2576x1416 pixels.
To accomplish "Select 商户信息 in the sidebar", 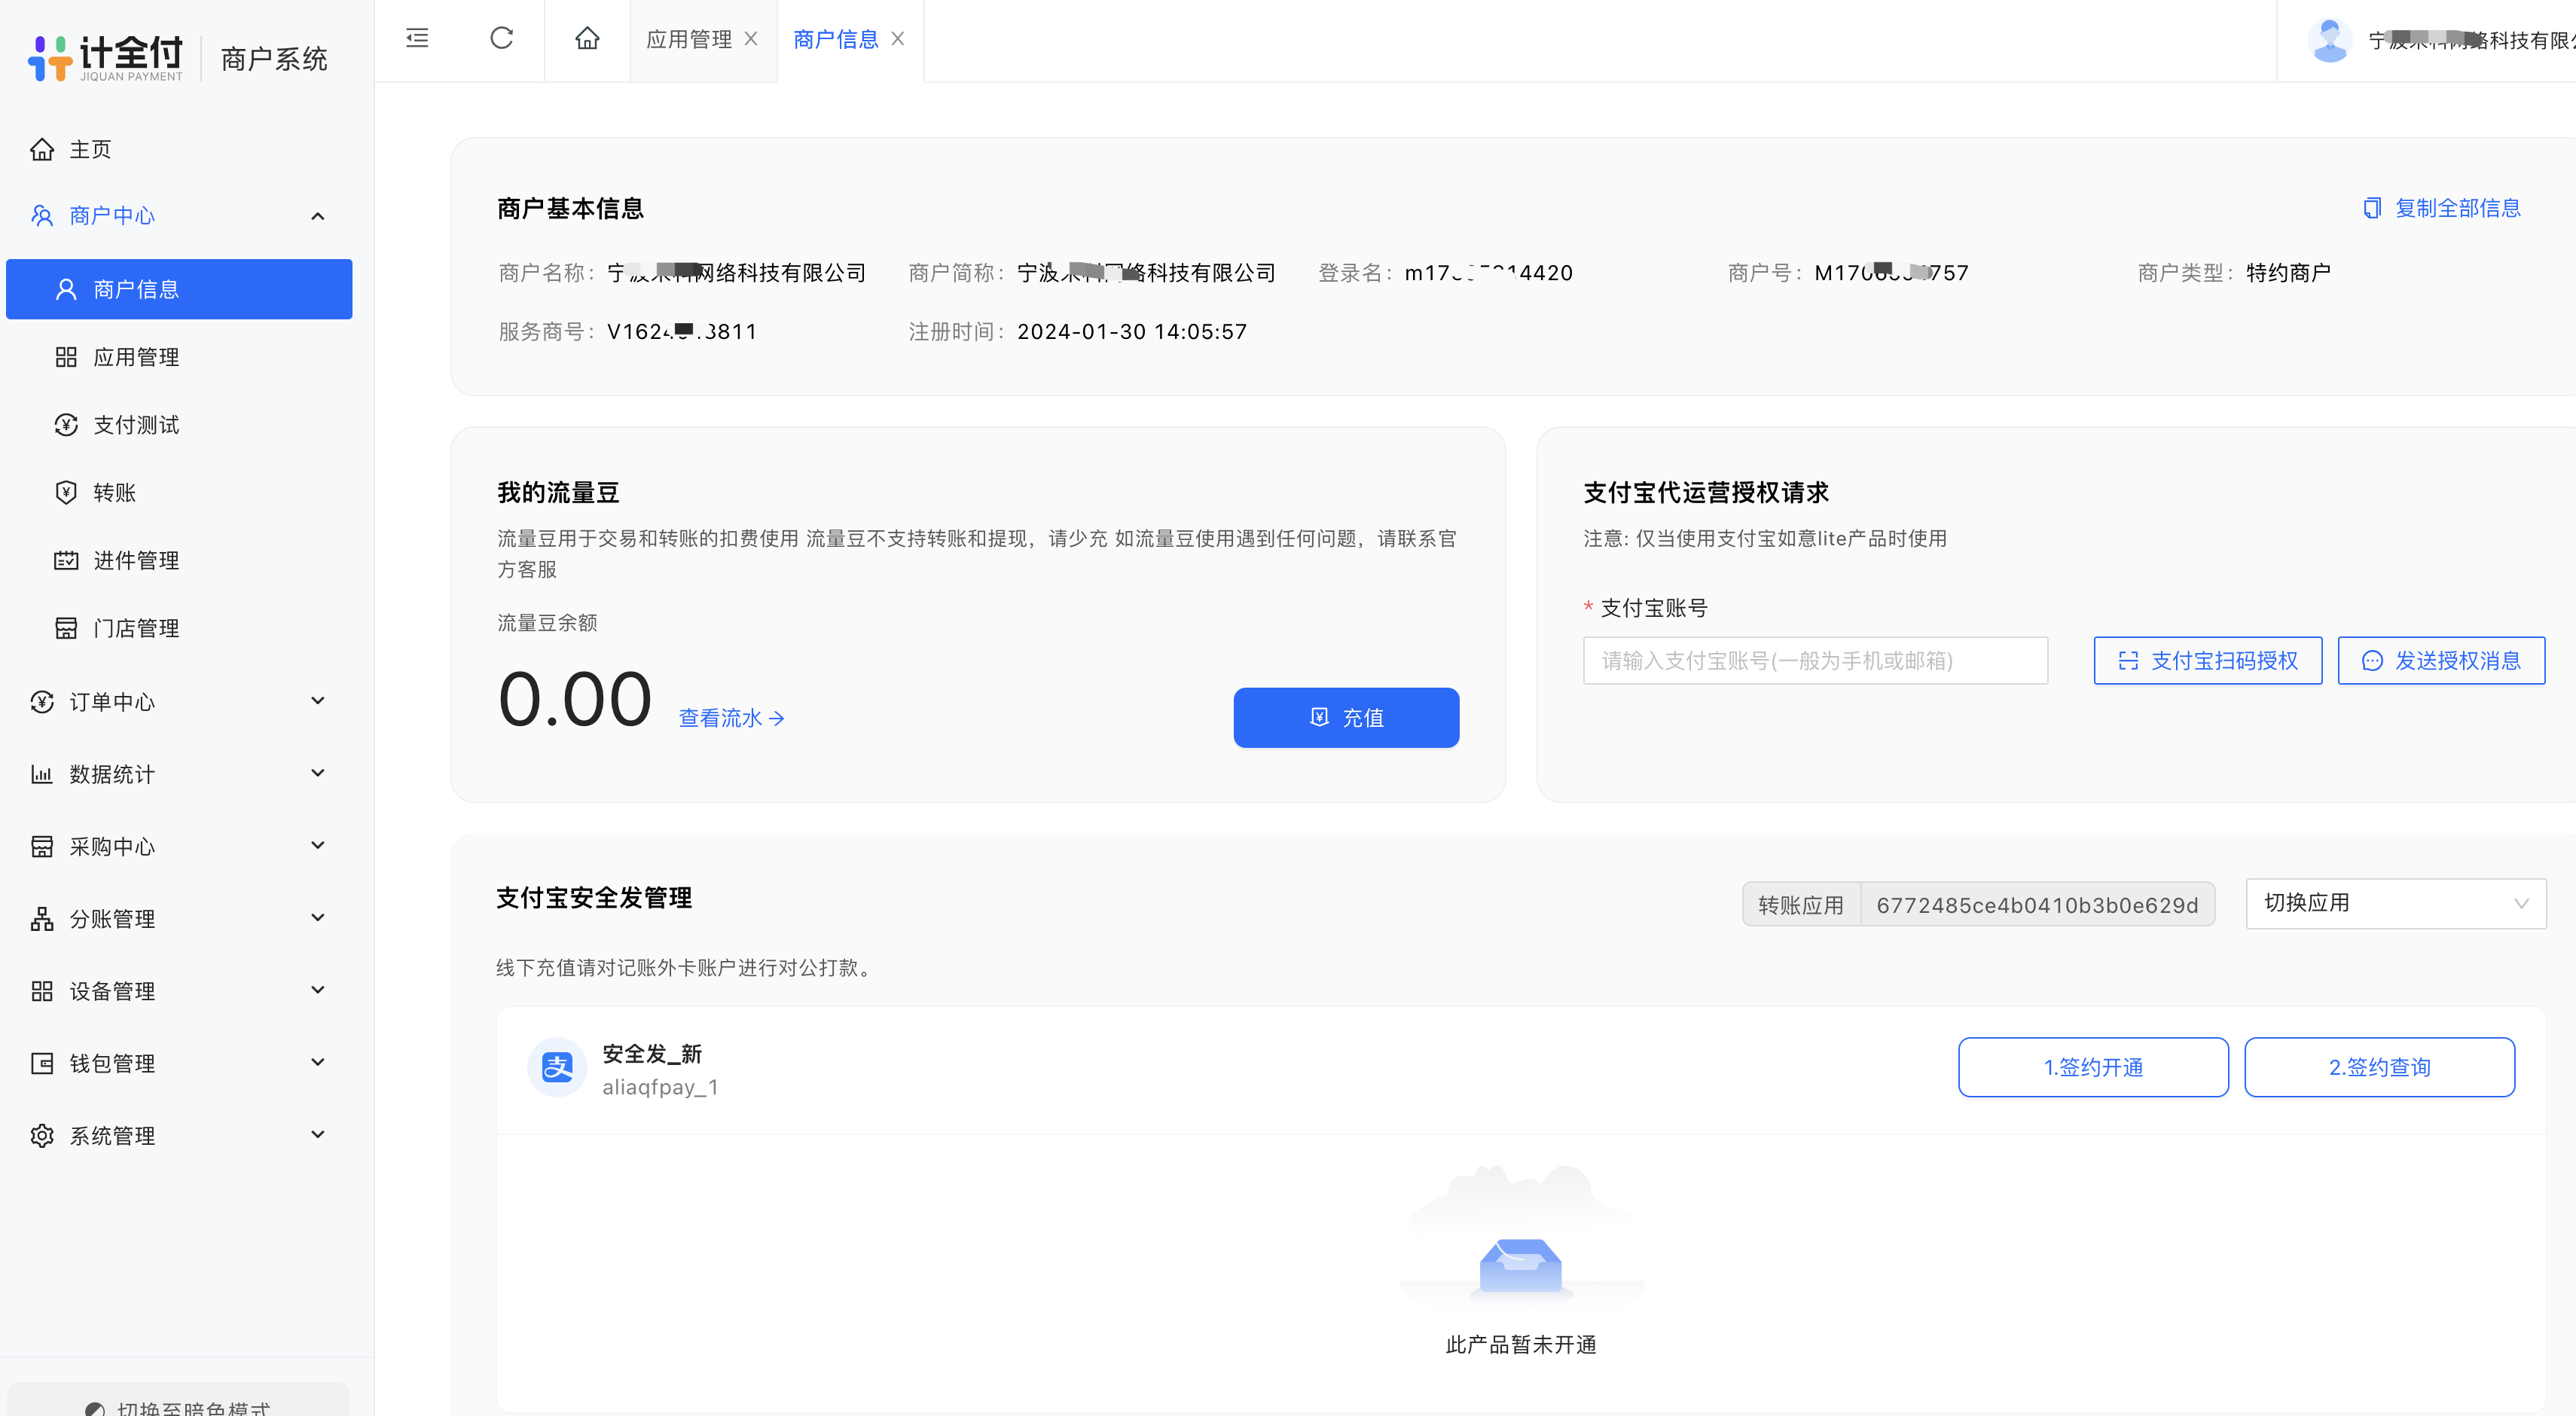I will coord(180,289).
